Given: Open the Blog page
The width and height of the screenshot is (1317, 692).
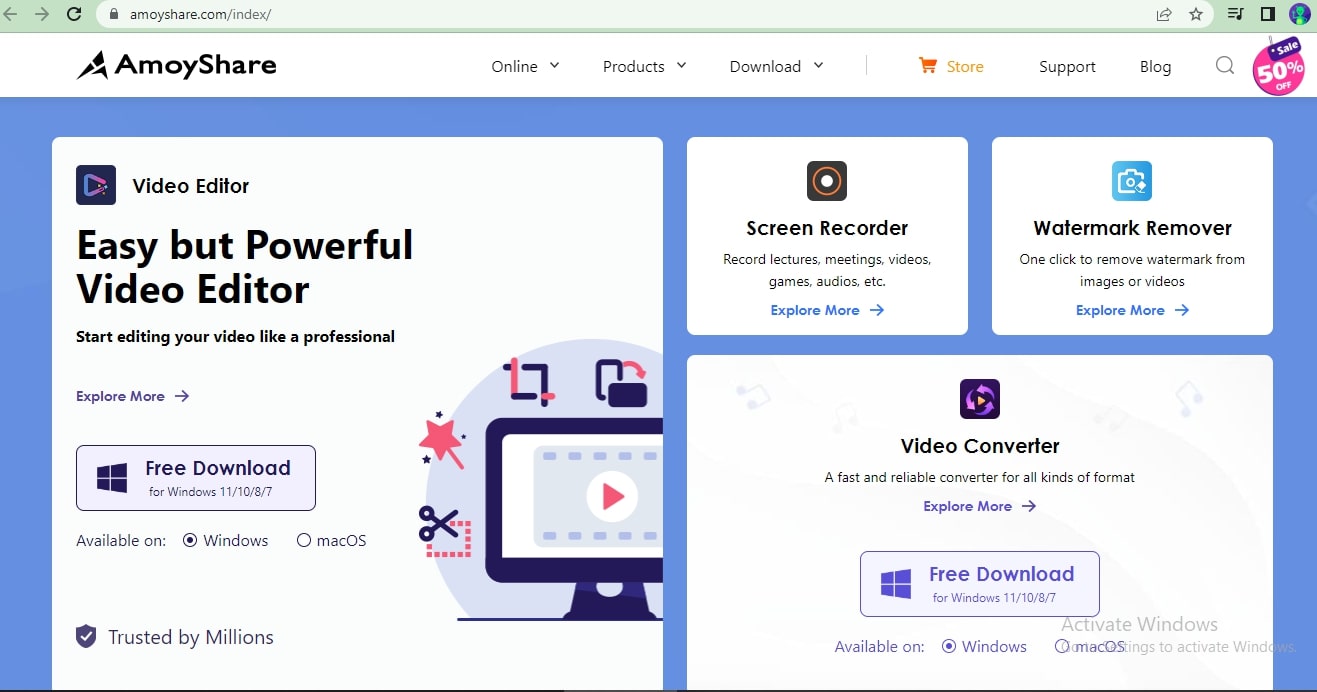Looking at the screenshot, I should click(x=1155, y=66).
